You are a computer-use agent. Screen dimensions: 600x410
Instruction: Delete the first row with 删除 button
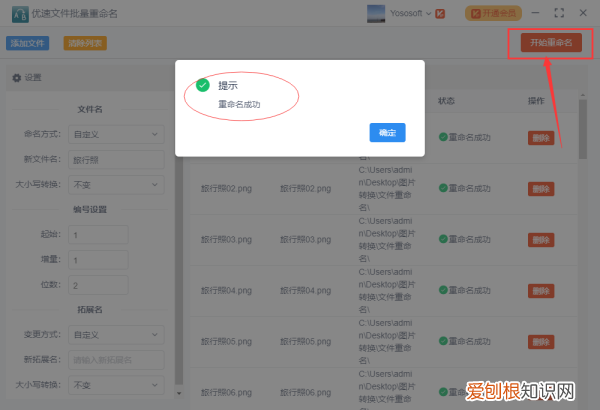(541, 138)
